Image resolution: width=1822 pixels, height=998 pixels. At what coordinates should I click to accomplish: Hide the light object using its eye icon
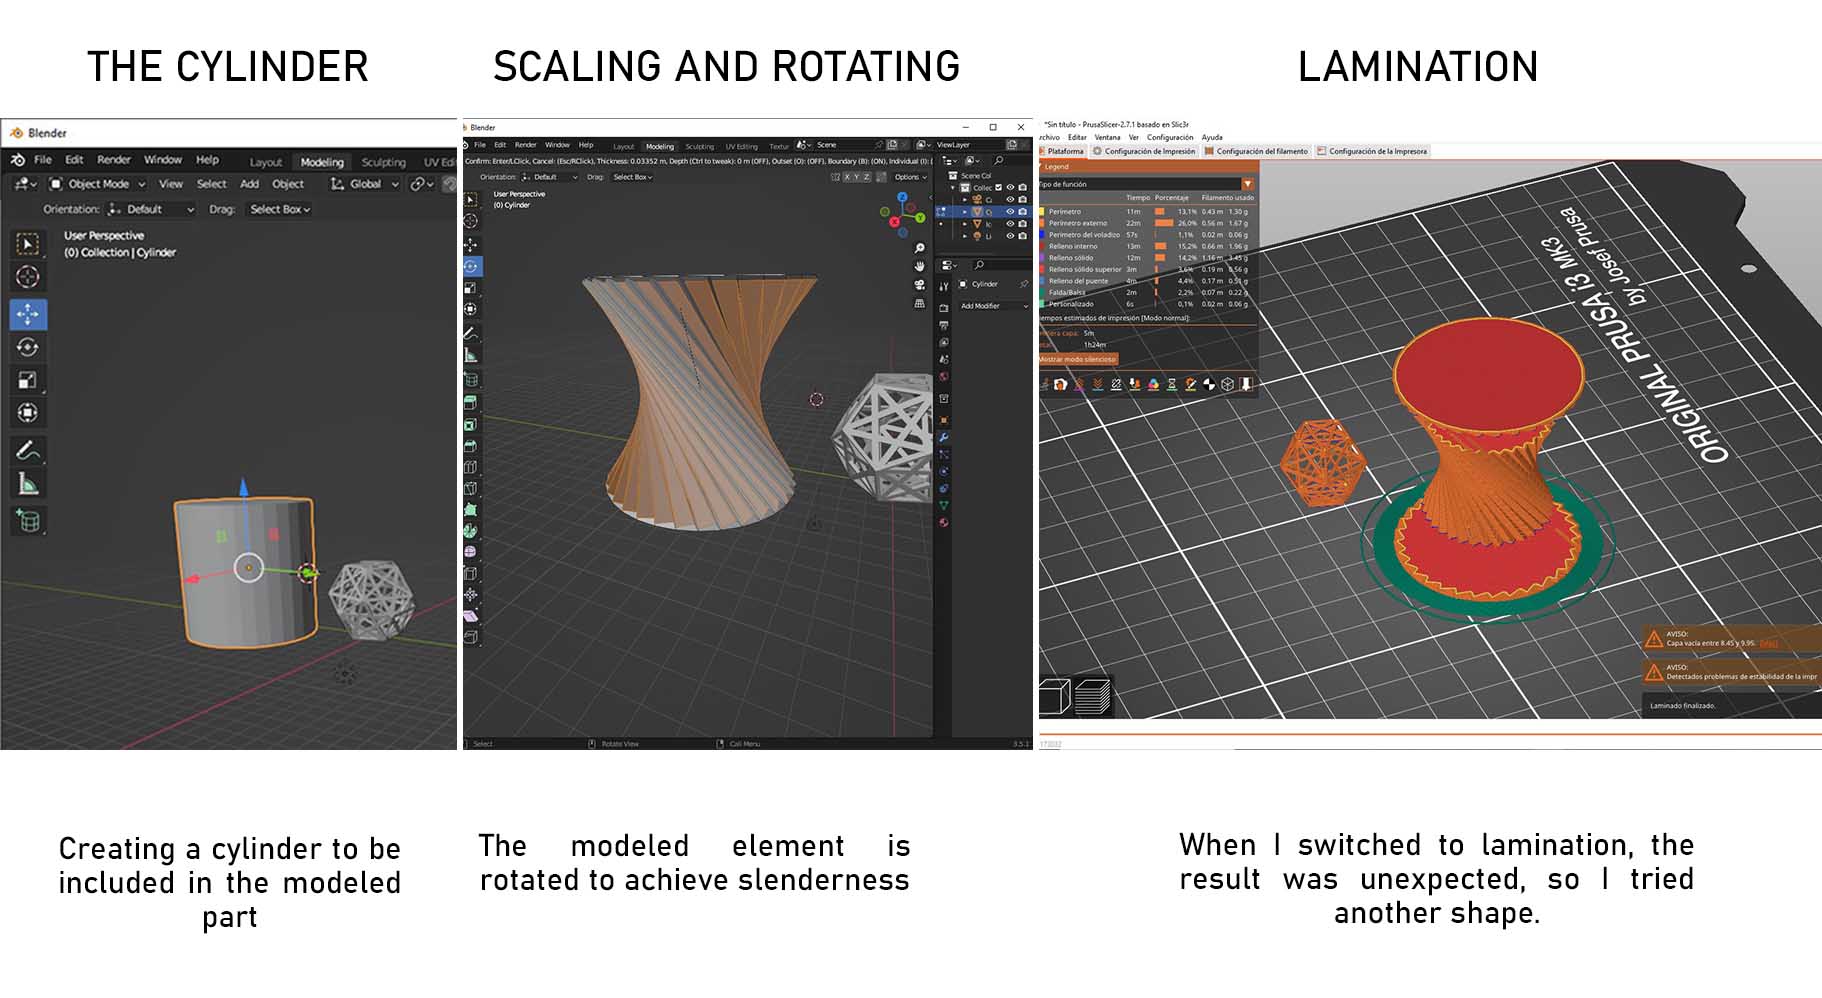[1010, 236]
